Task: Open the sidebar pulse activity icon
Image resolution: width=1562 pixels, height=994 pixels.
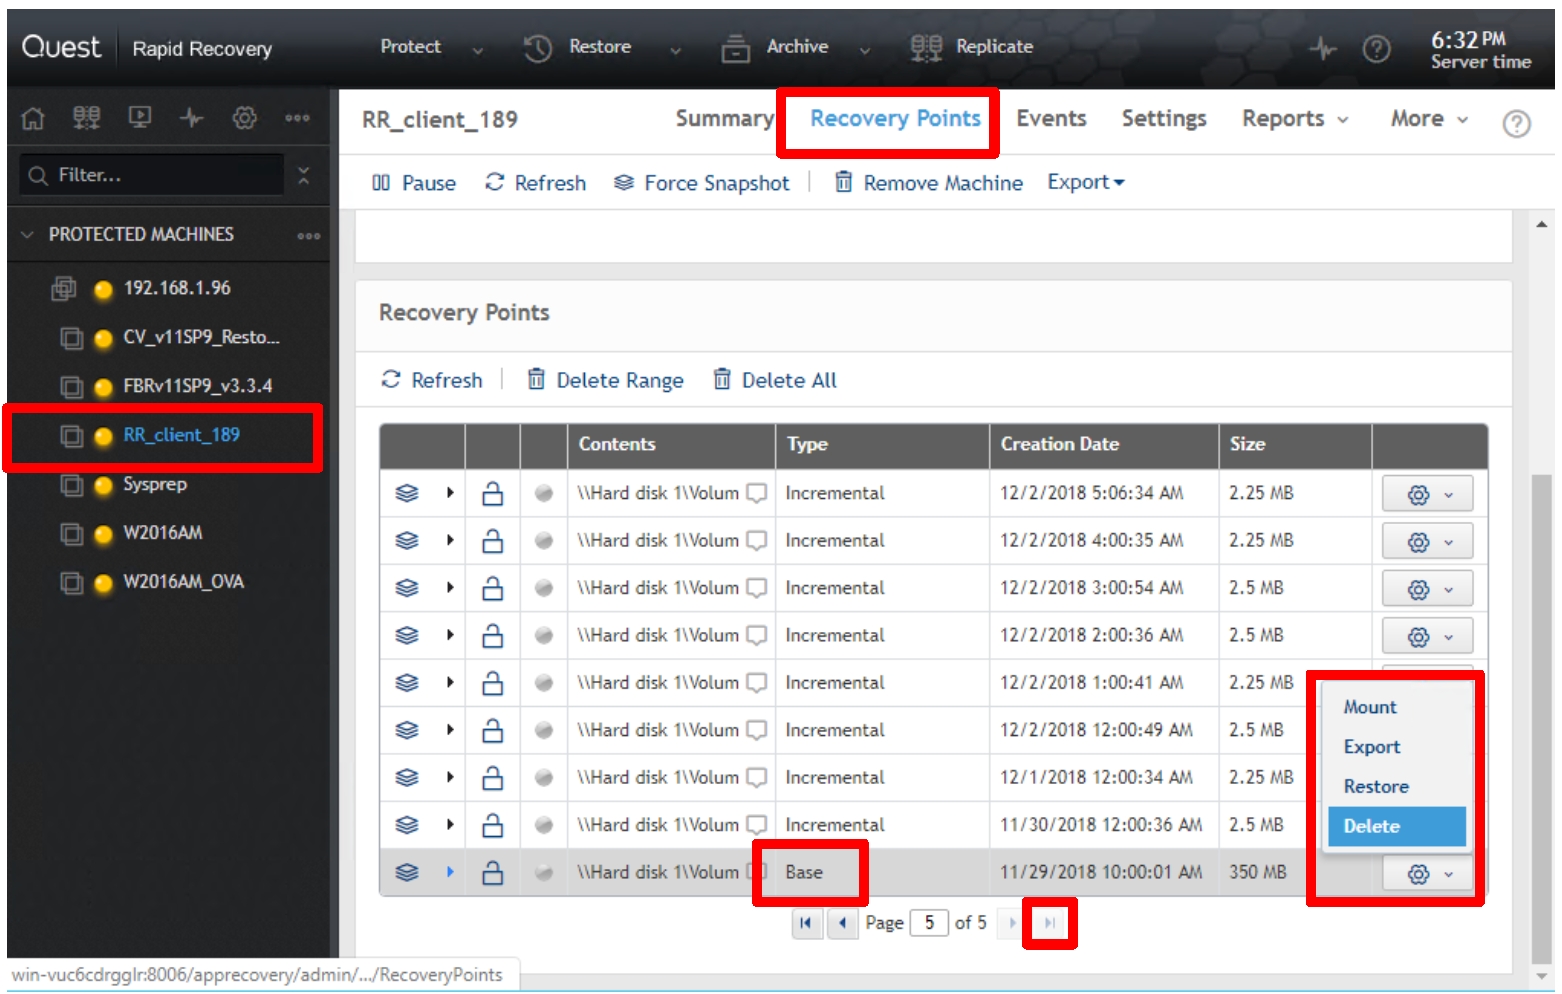Action: (192, 118)
